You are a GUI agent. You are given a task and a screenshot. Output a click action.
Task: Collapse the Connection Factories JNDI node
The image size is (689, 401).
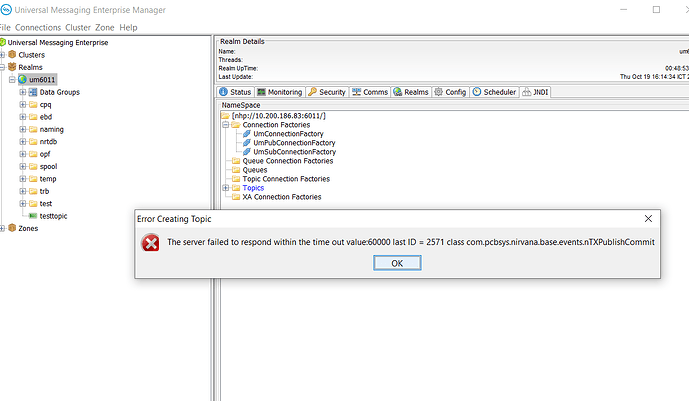click(225, 125)
